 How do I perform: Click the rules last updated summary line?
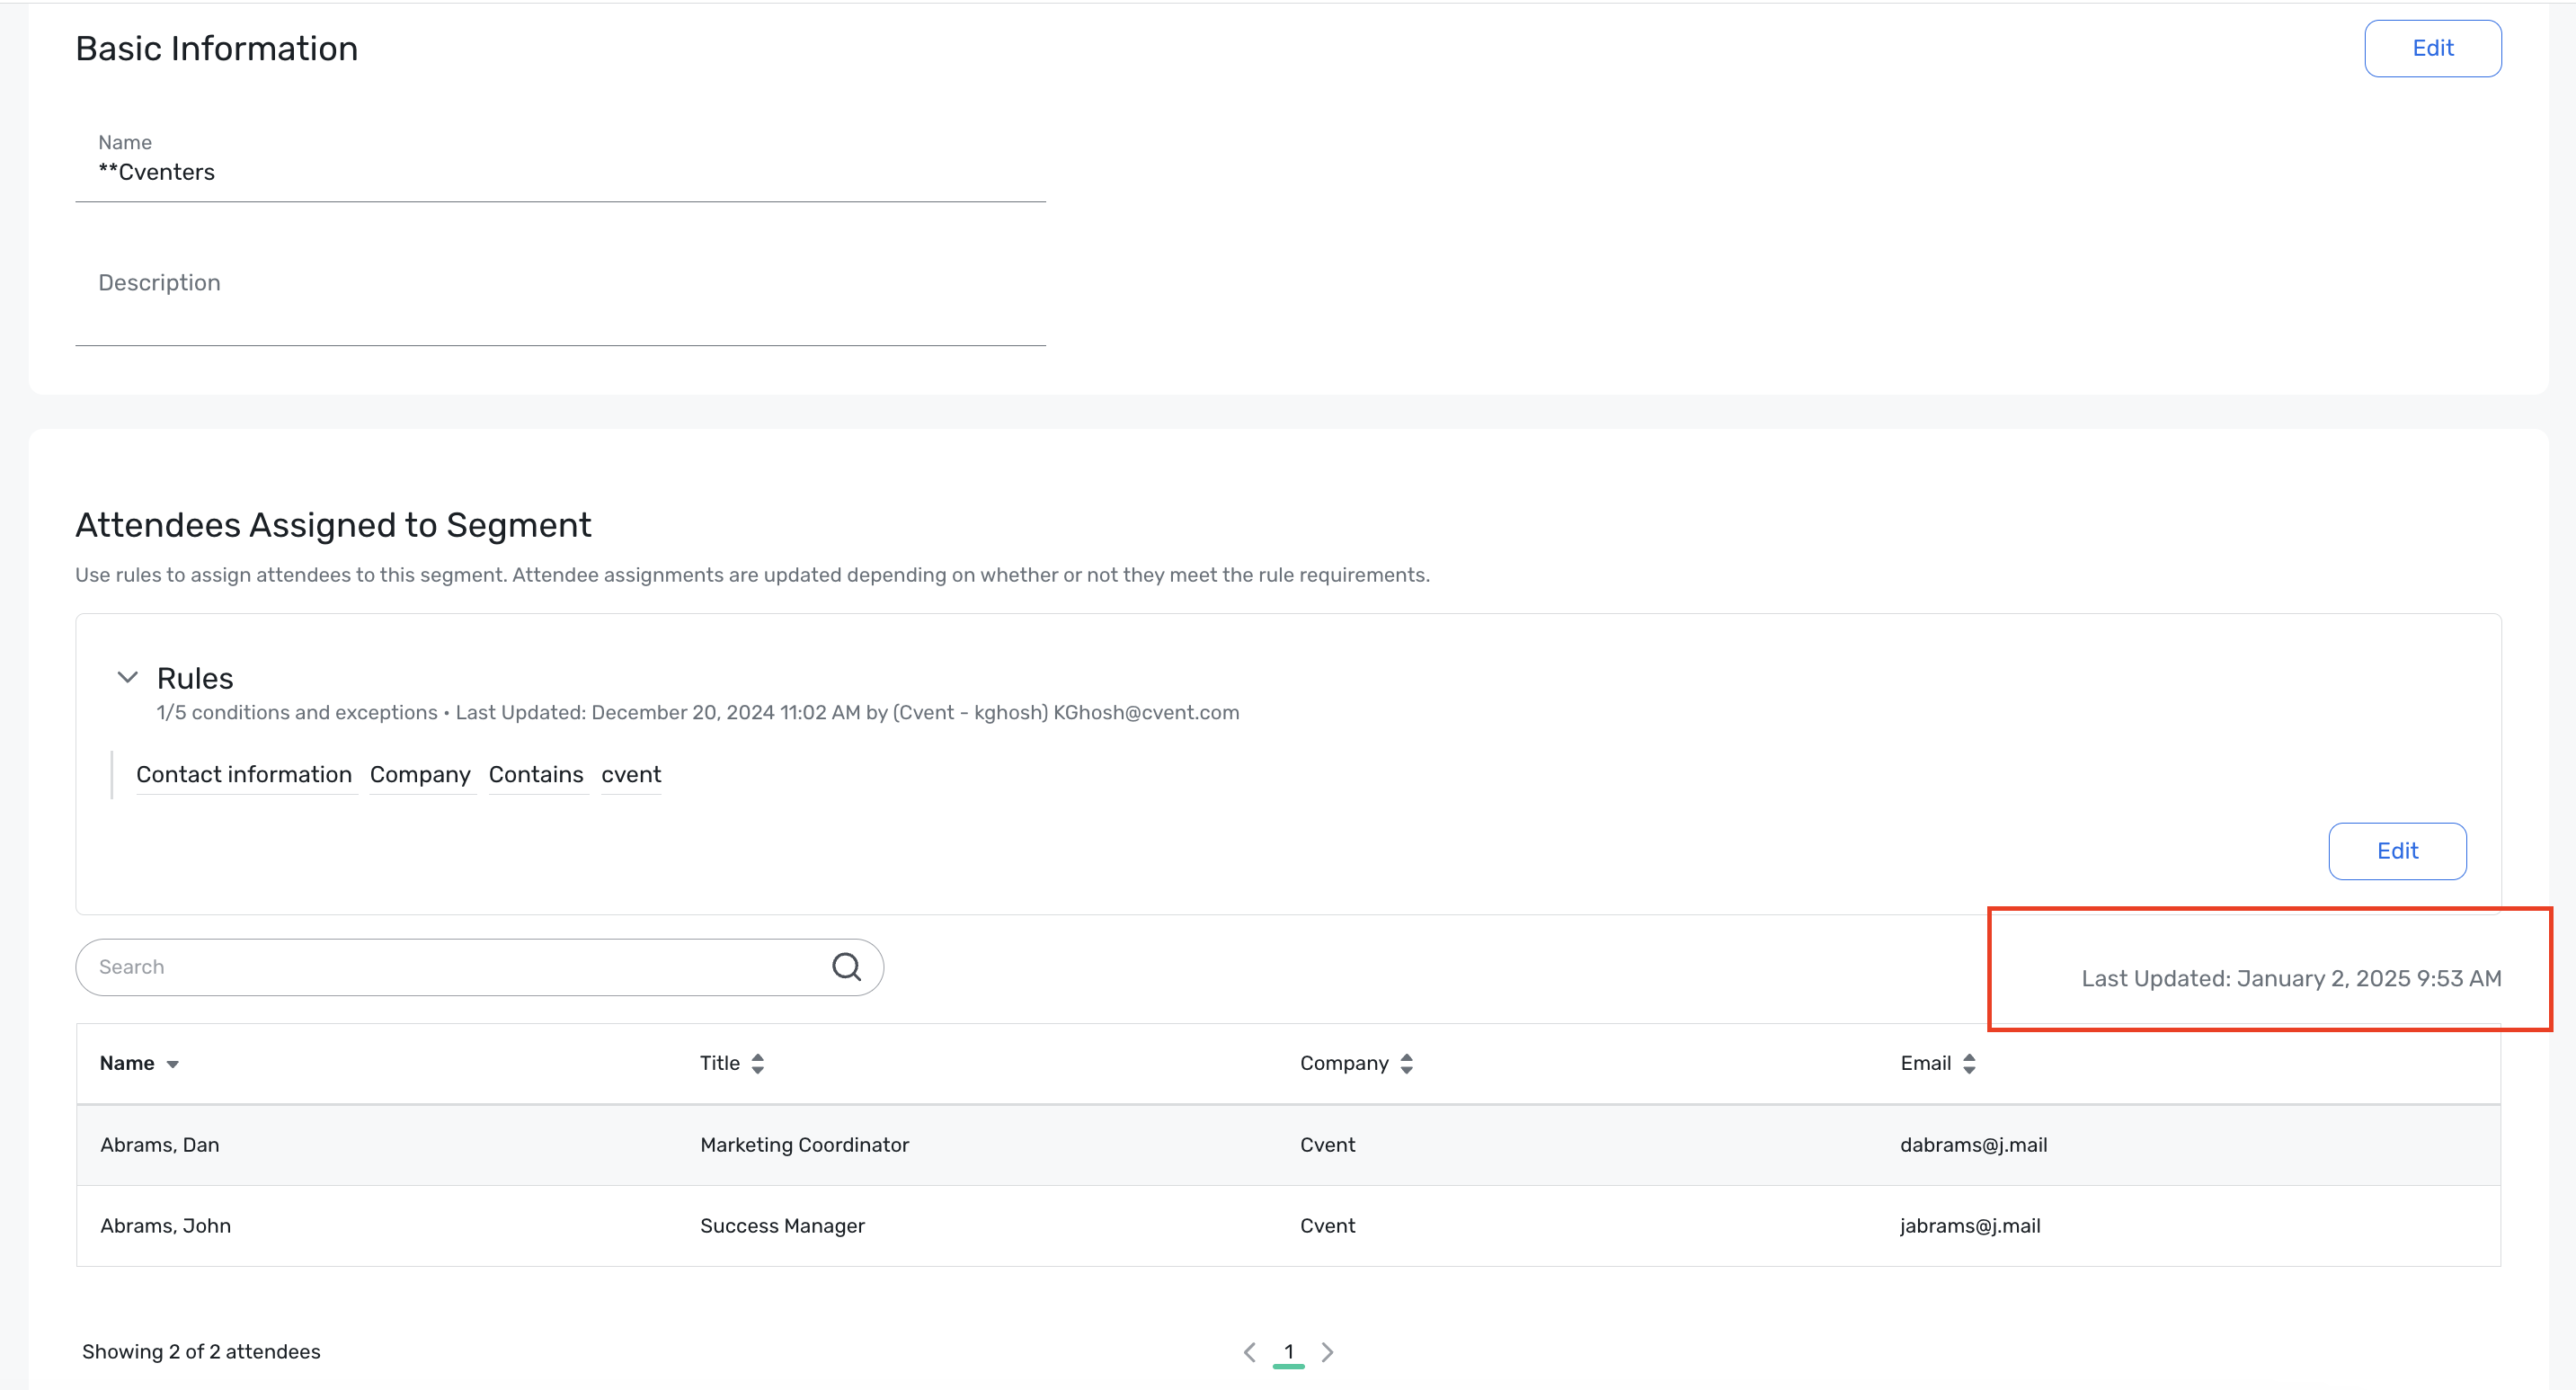coord(698,712)
